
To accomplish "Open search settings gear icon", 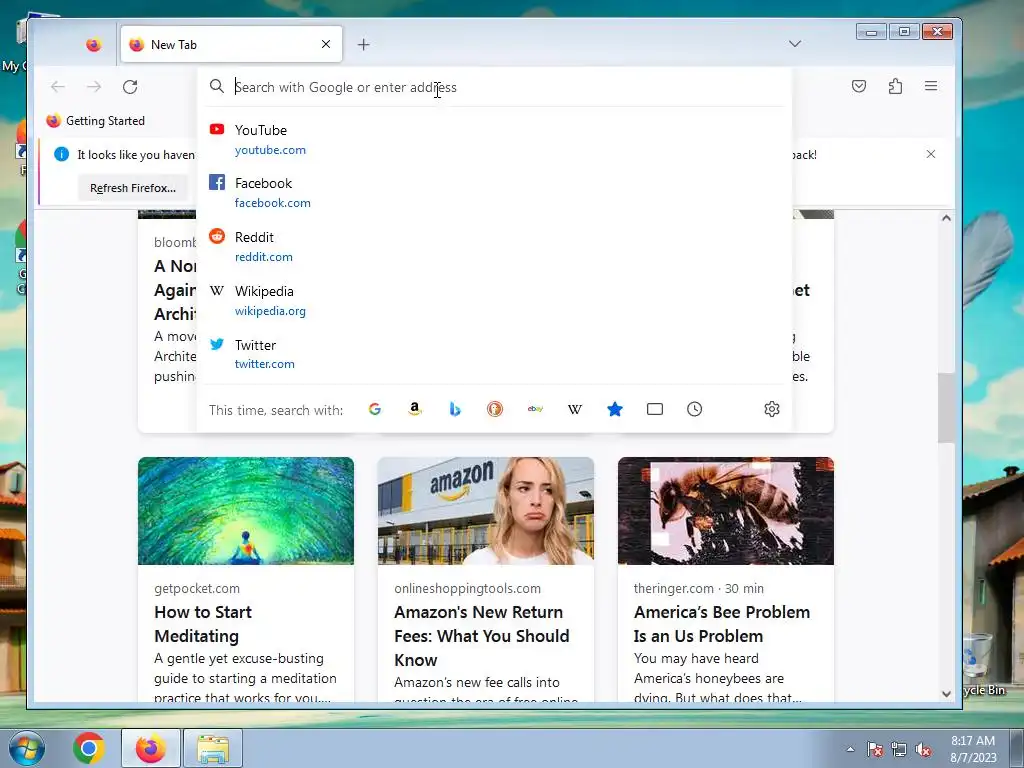I will [772, 409].
